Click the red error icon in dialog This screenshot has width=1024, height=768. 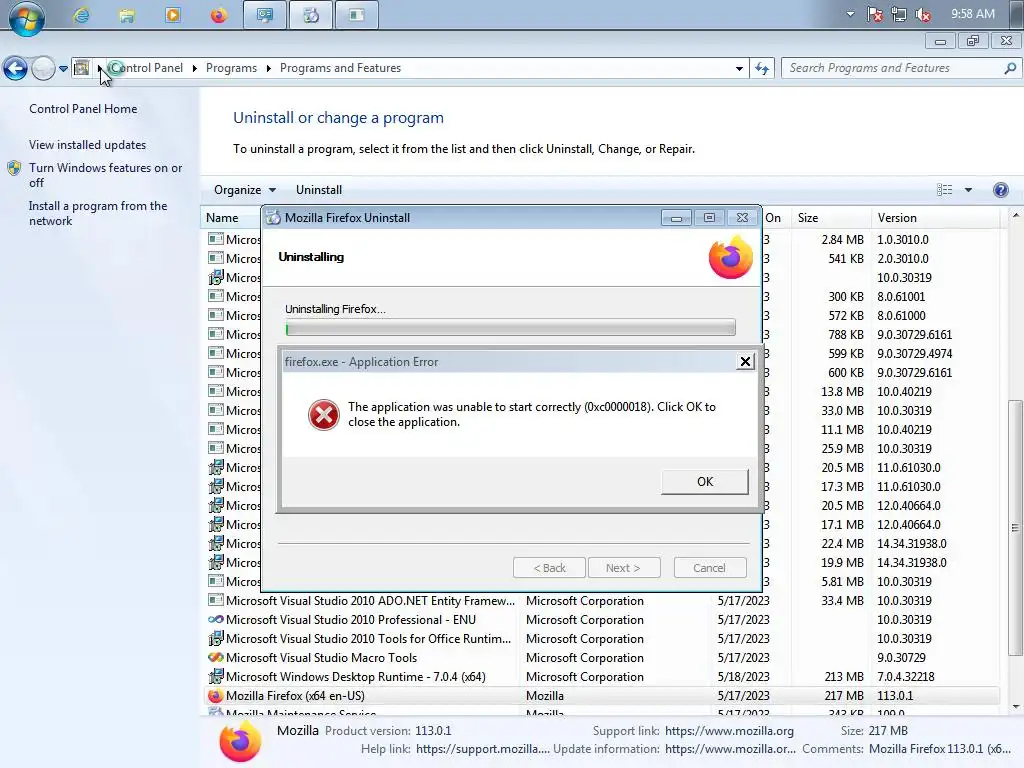[x=324, y=415]
